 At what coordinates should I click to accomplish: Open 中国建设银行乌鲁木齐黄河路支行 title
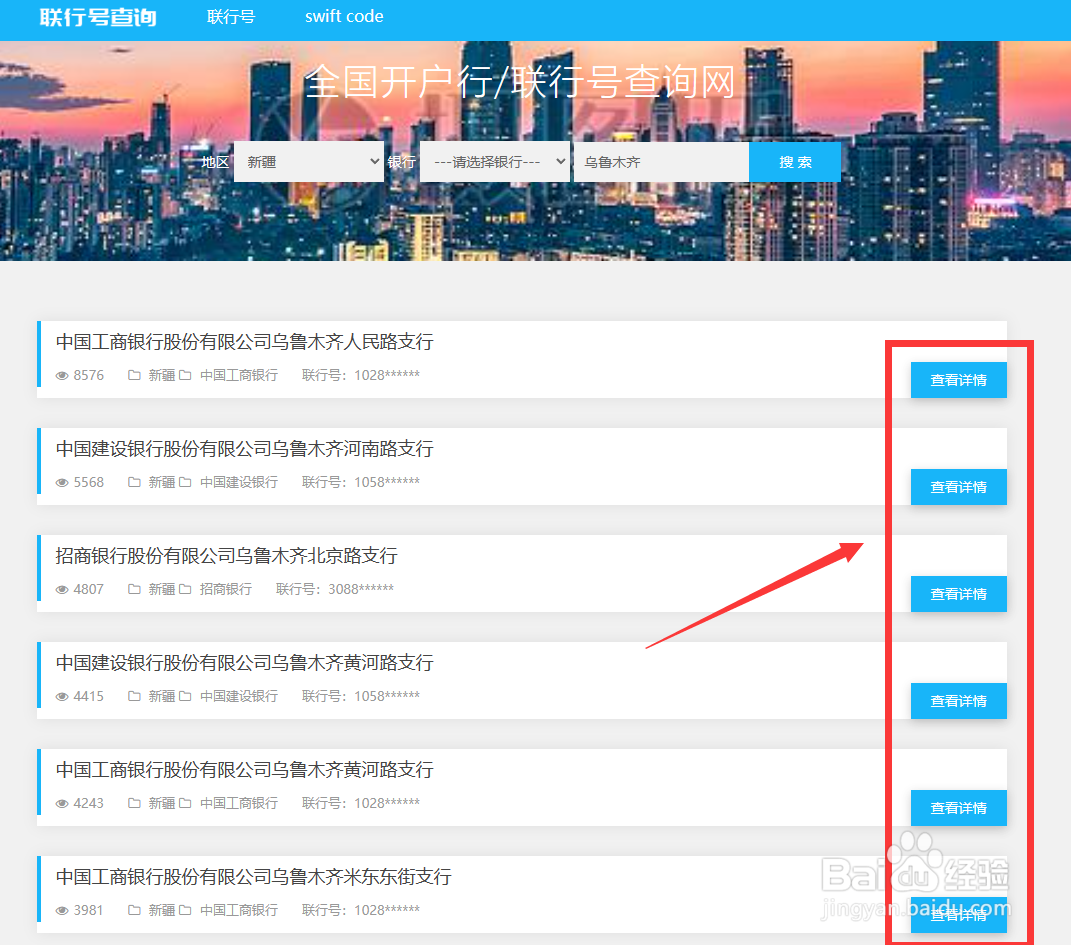pos(245,662)
